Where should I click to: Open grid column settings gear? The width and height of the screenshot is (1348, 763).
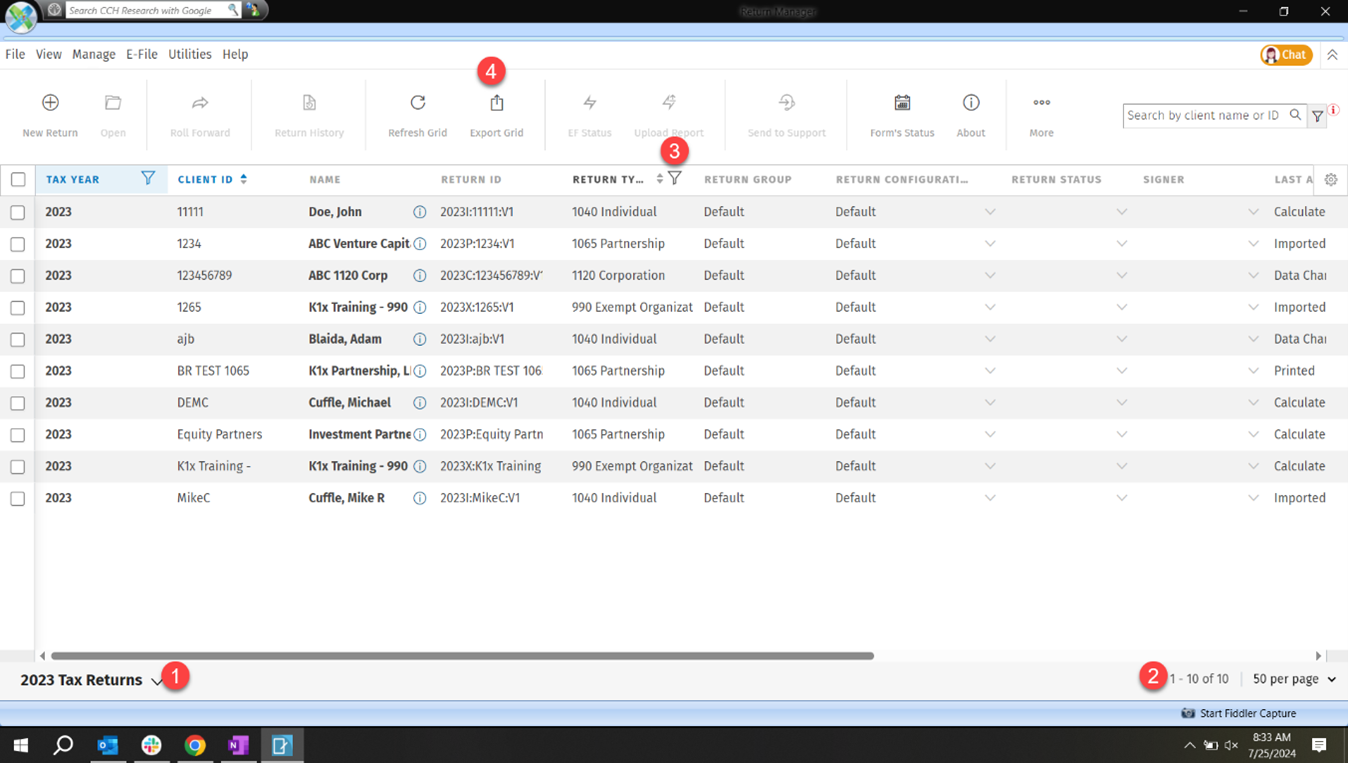(x=1331, y=180)
